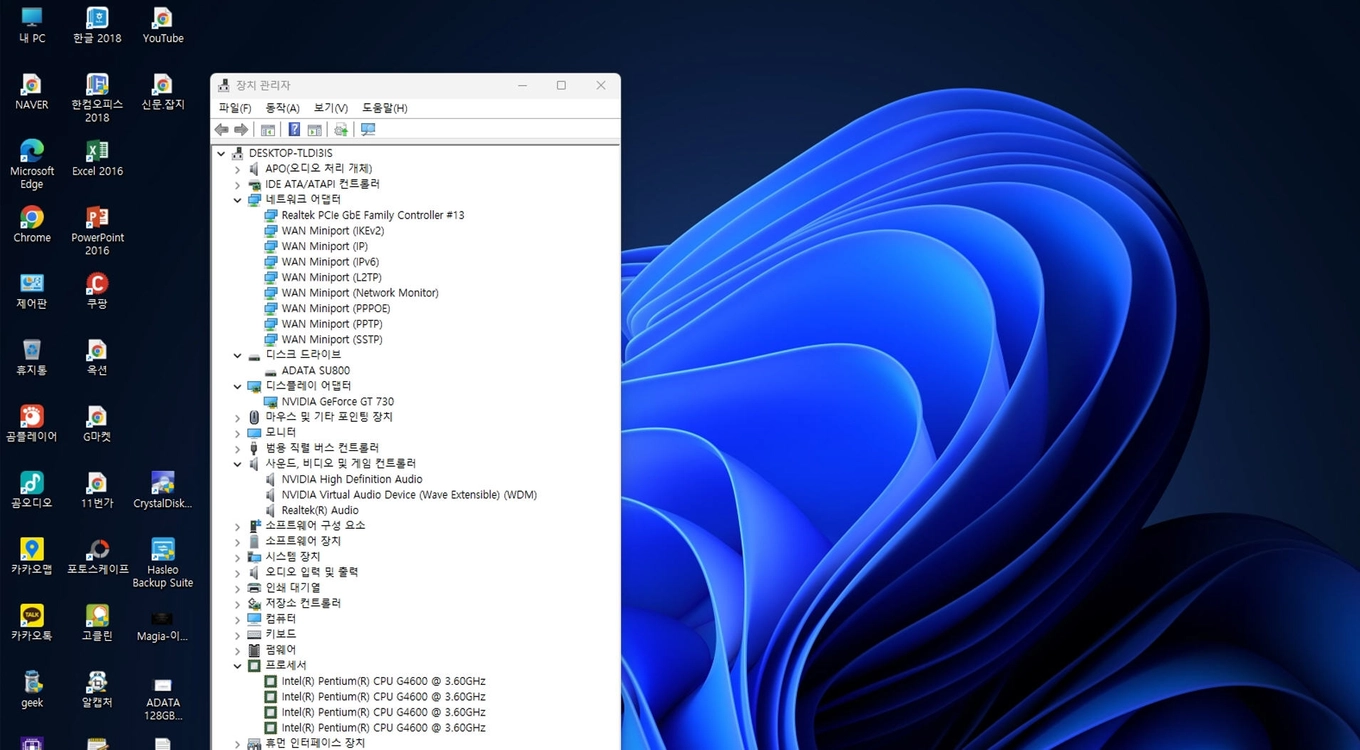Select Realtek(R) Audio device
This screenshot has height=750, width=1360.
tap(320, 511)
